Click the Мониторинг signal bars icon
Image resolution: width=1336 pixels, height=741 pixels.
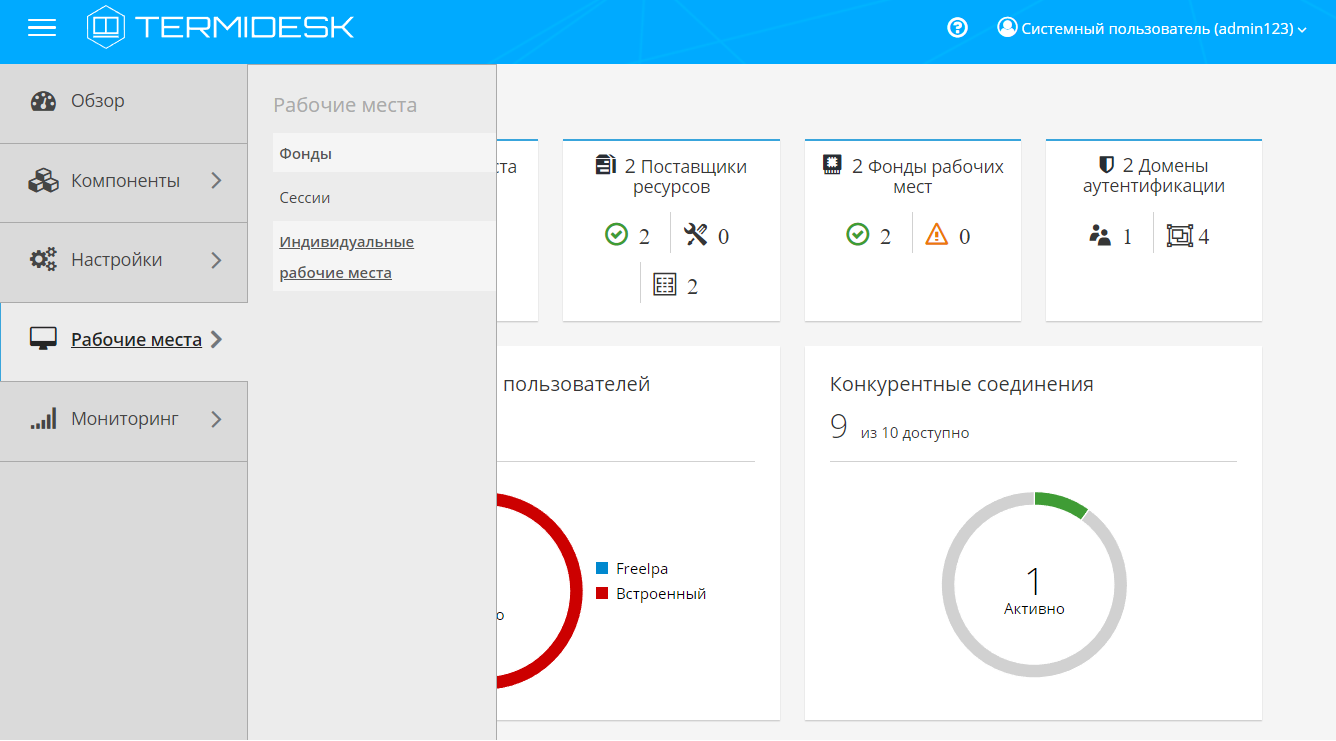point(43,419)
